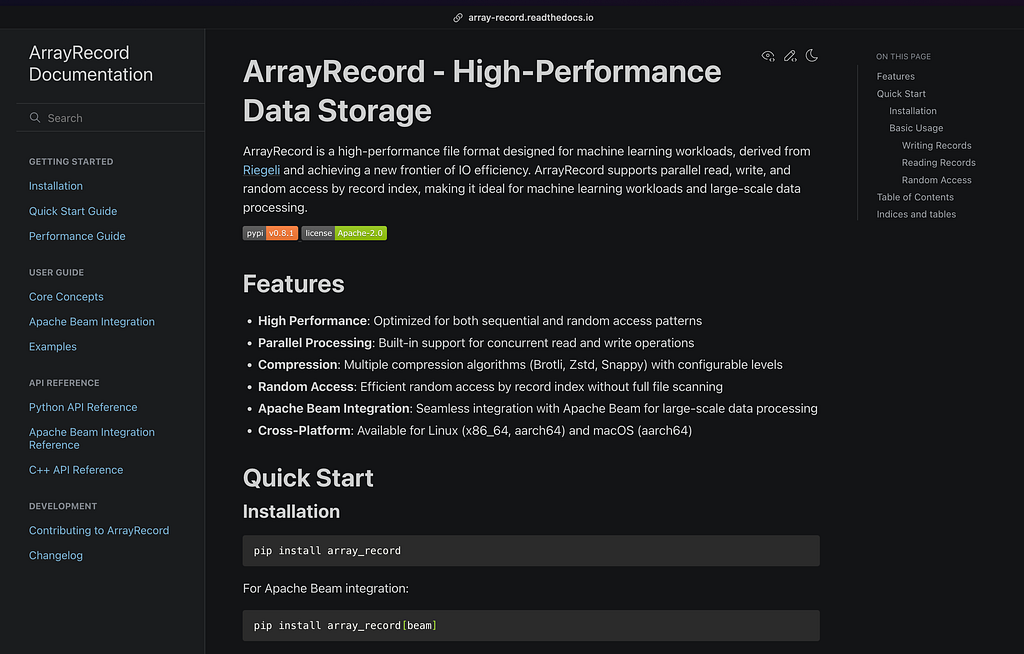Viewport: 1024px width, 654px height.
Task: Open the C++ API Reference page
Action: pos(76,470)
